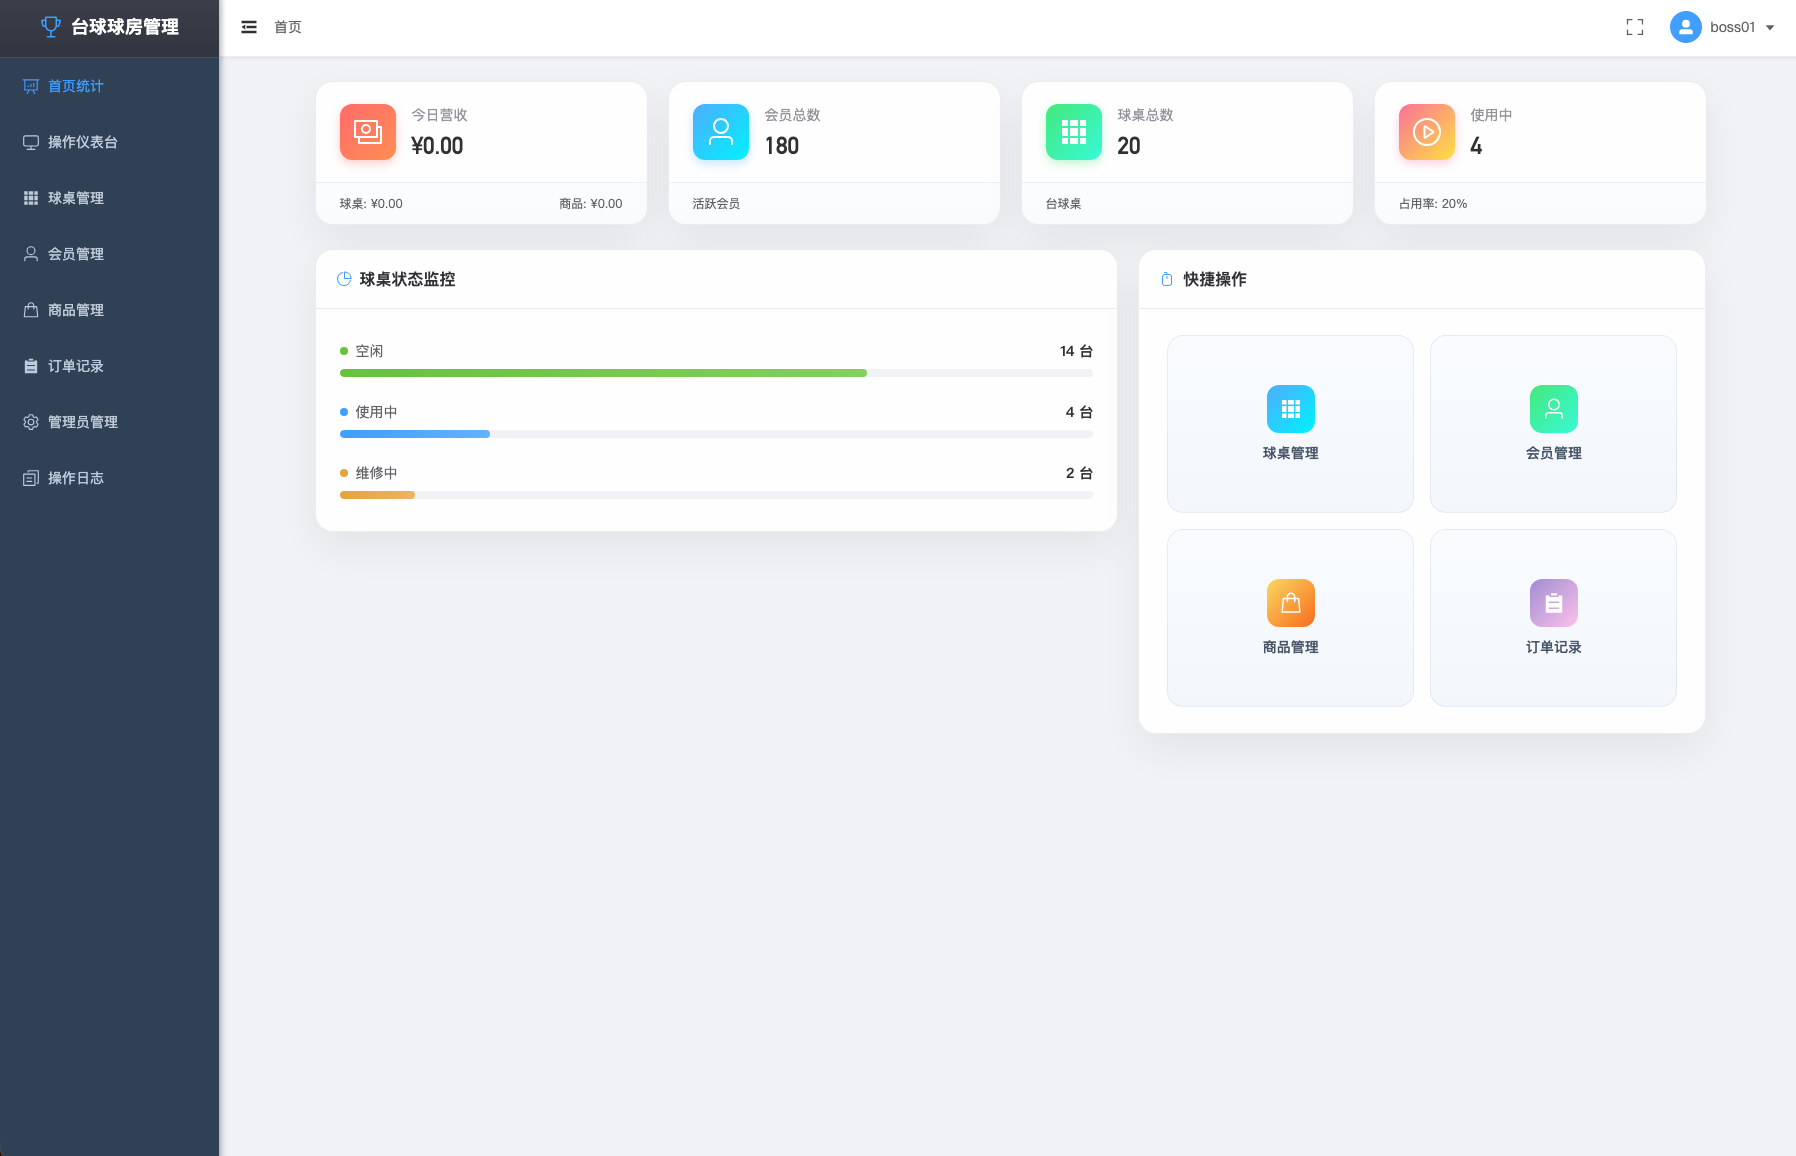
Task: Open the boss01 account dropdown arrow
Action: (x=1770, y=28)
